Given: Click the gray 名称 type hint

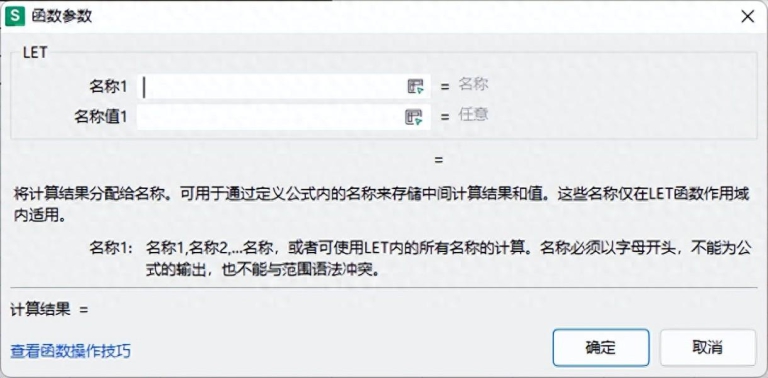Looking at the screenshot, I should (473, 85).
